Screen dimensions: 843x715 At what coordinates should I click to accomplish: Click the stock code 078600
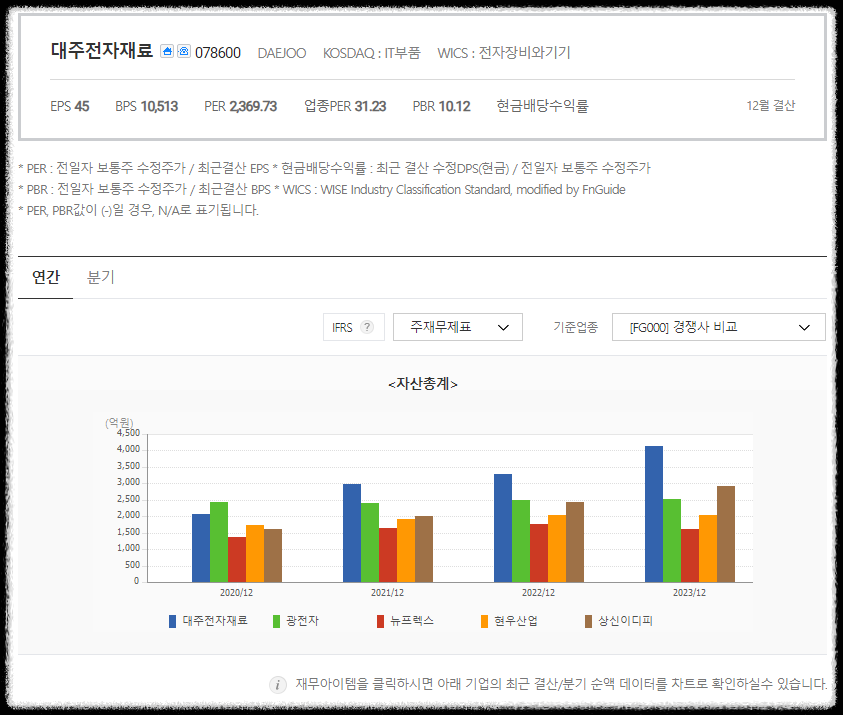click(218, 53)
